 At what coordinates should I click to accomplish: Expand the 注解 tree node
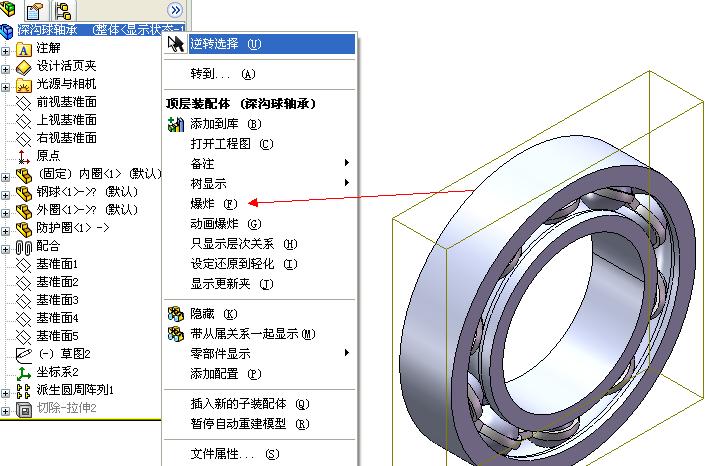5,51
